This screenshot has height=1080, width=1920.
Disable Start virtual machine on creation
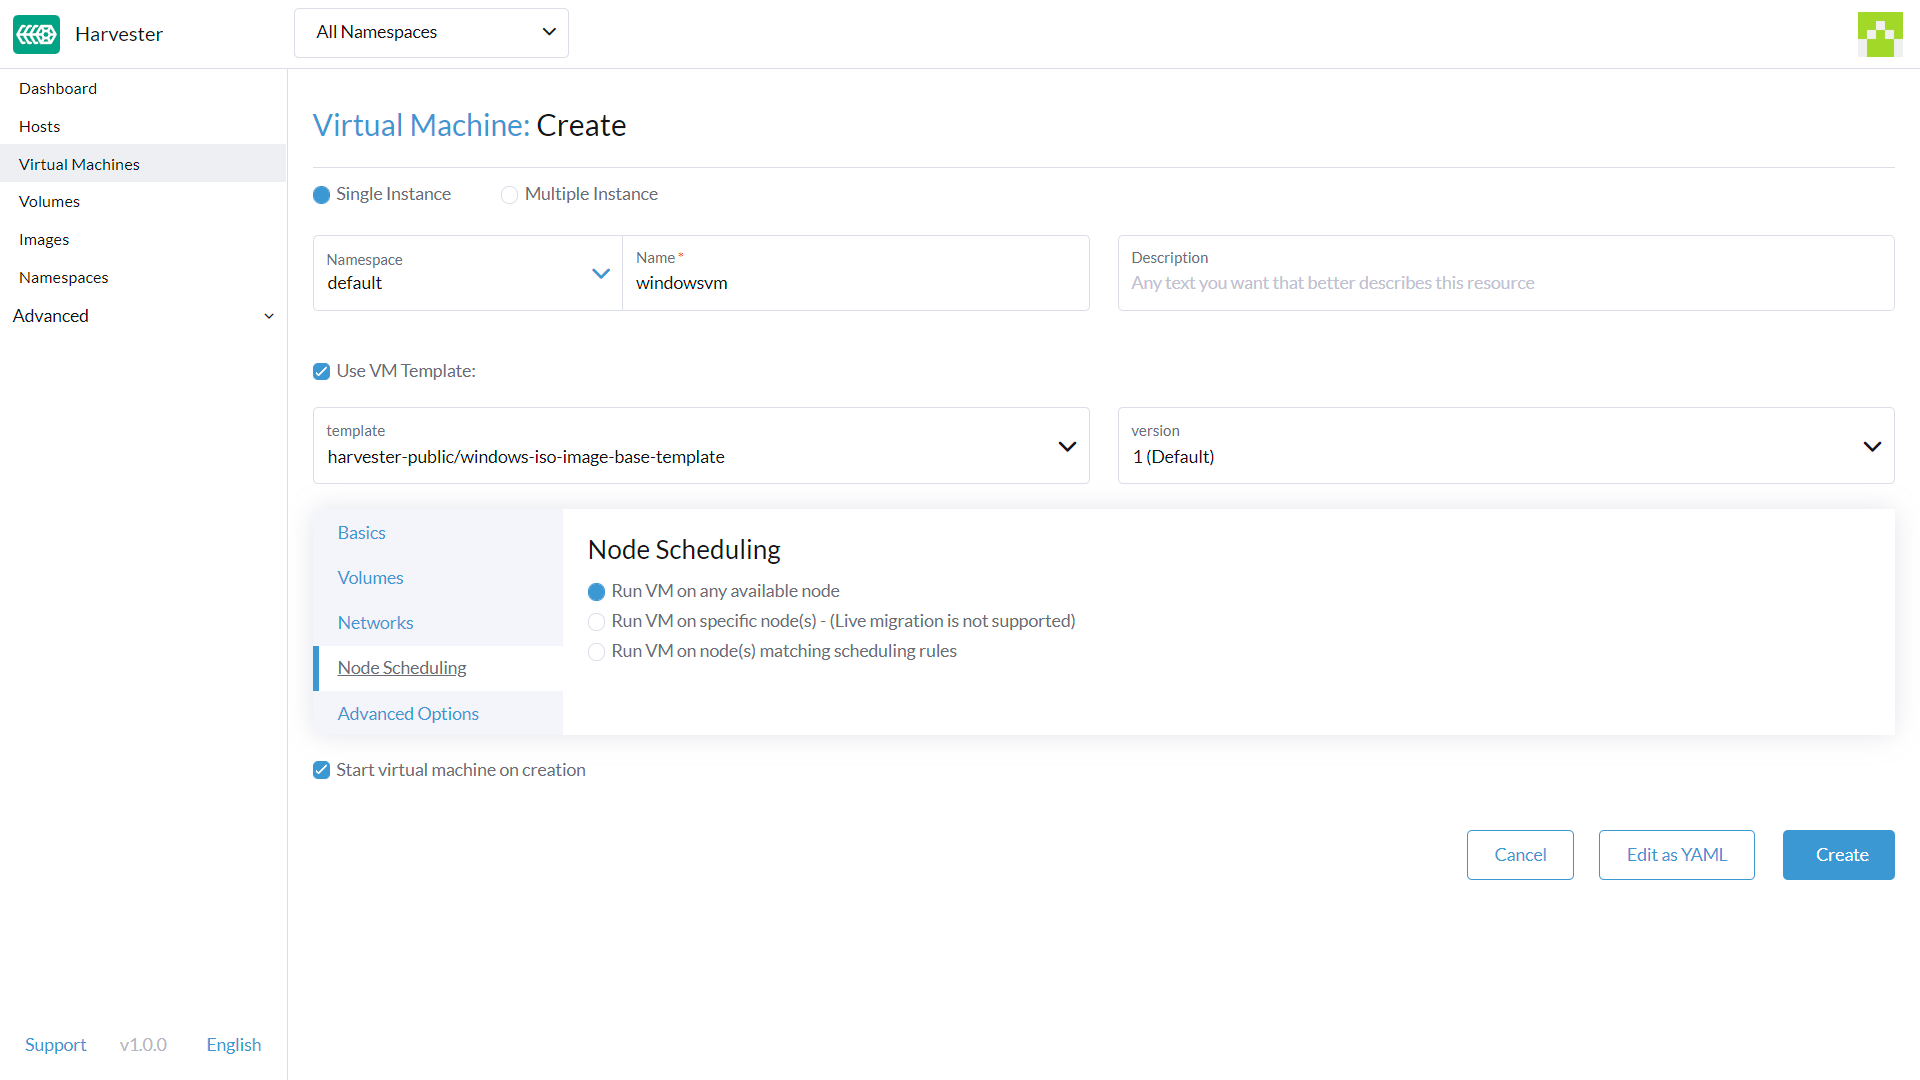321,770
